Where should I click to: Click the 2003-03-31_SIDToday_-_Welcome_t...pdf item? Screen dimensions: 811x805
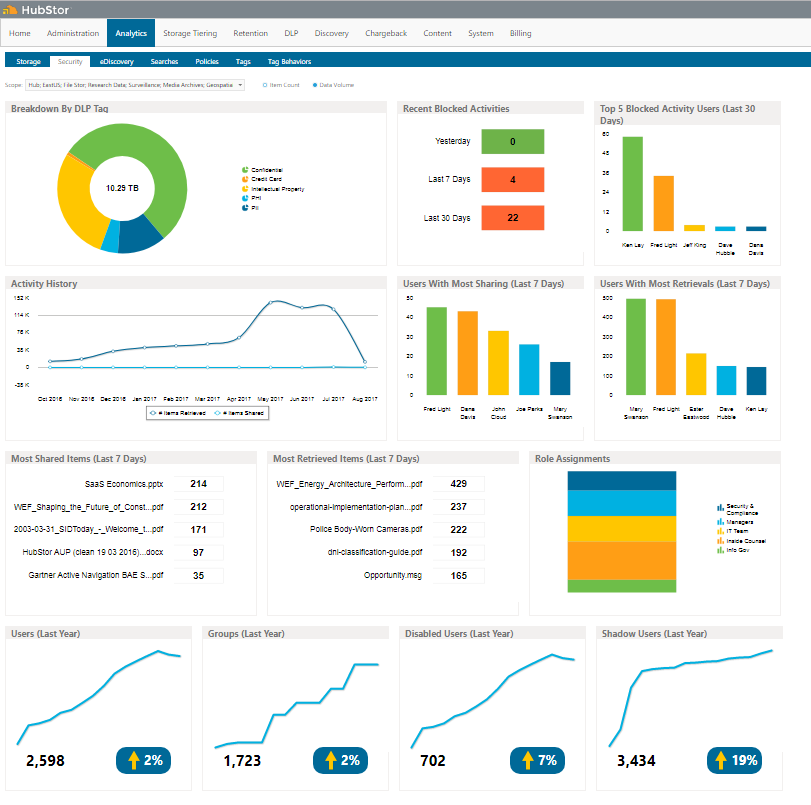coord(88,529)
